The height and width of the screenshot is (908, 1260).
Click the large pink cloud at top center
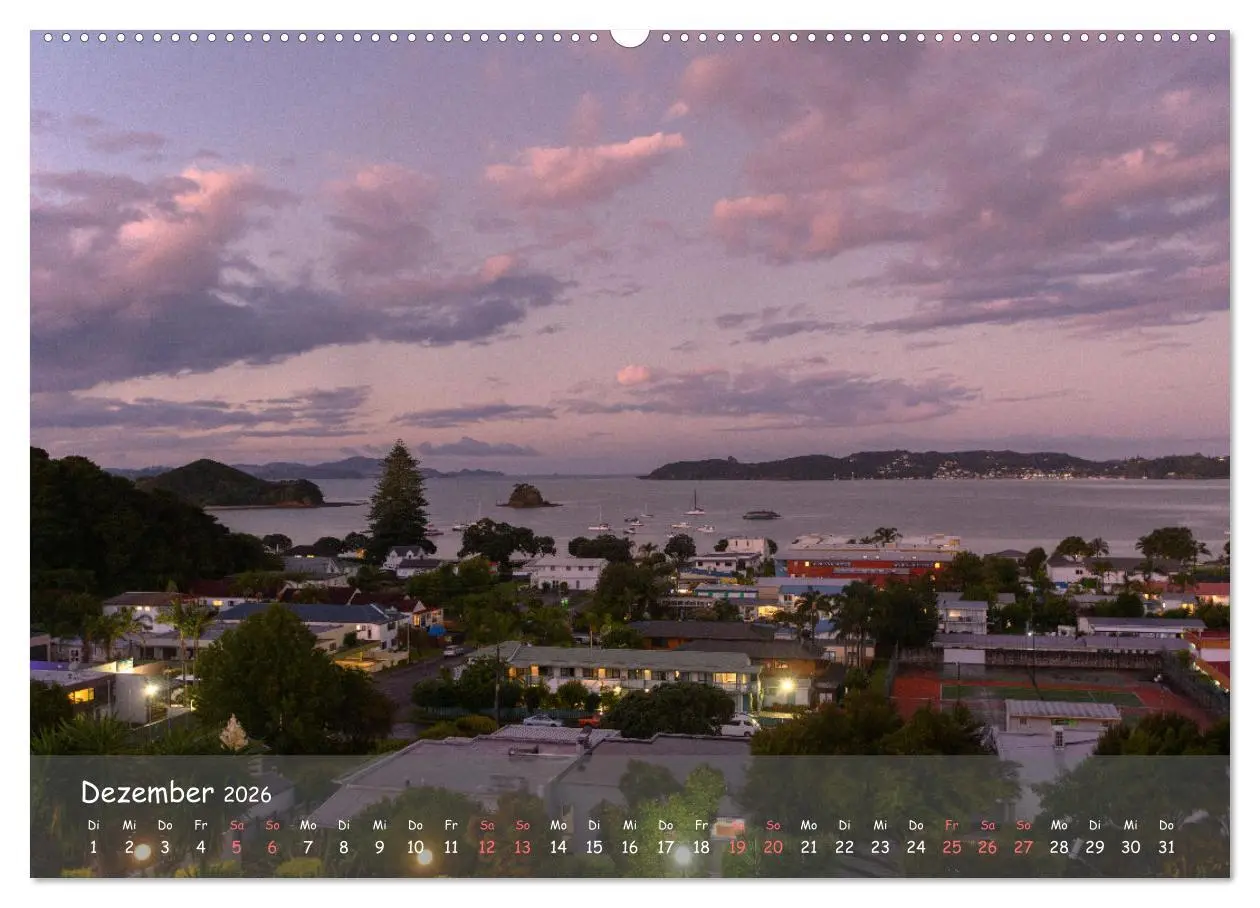point(583,165)
